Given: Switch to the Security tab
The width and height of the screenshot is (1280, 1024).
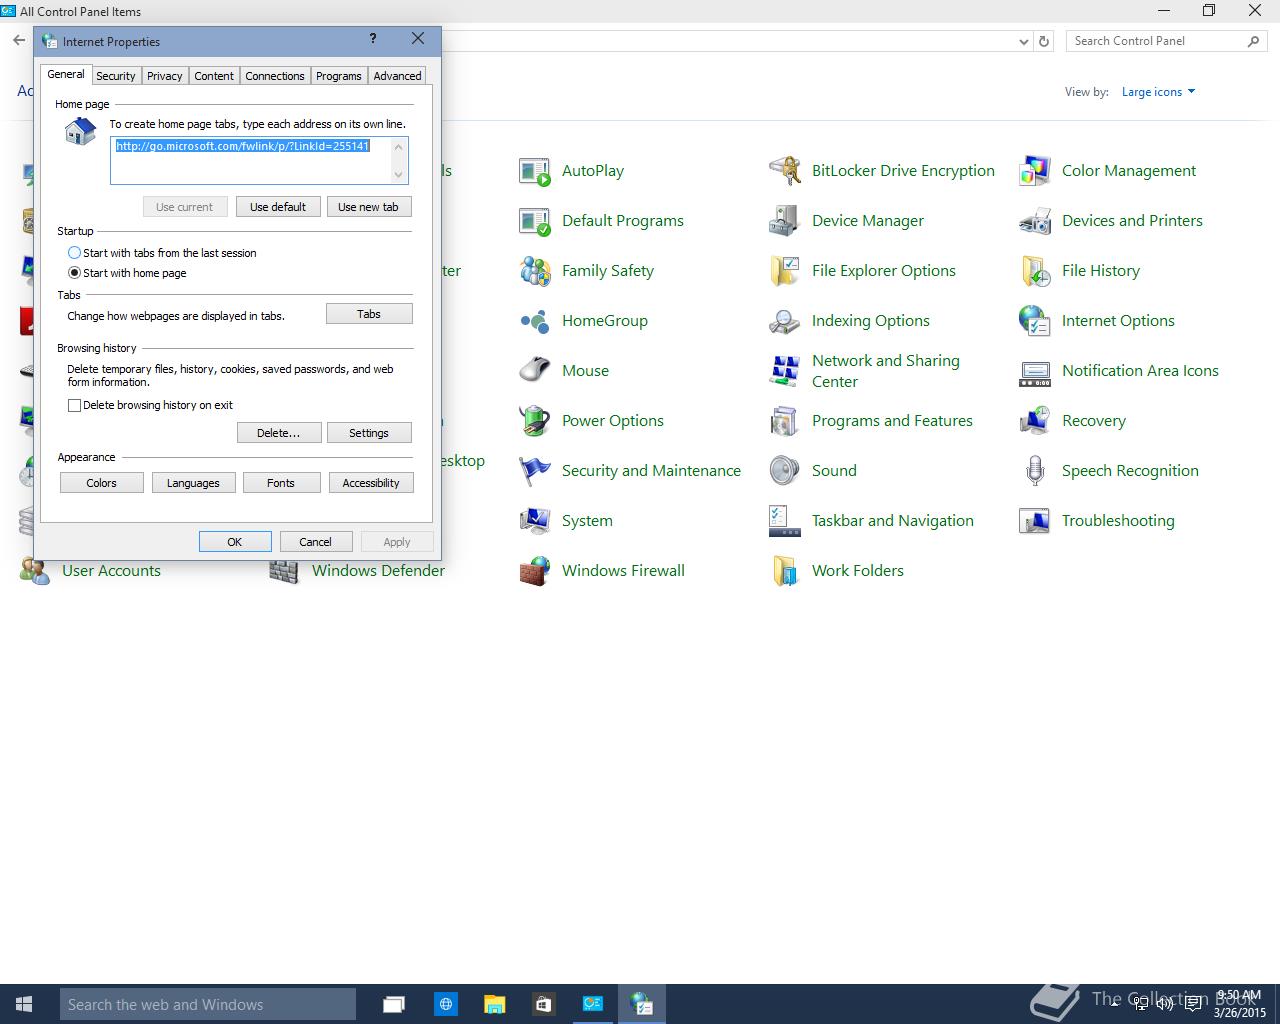Looking at the screenshot, I should tap(115, 76).
